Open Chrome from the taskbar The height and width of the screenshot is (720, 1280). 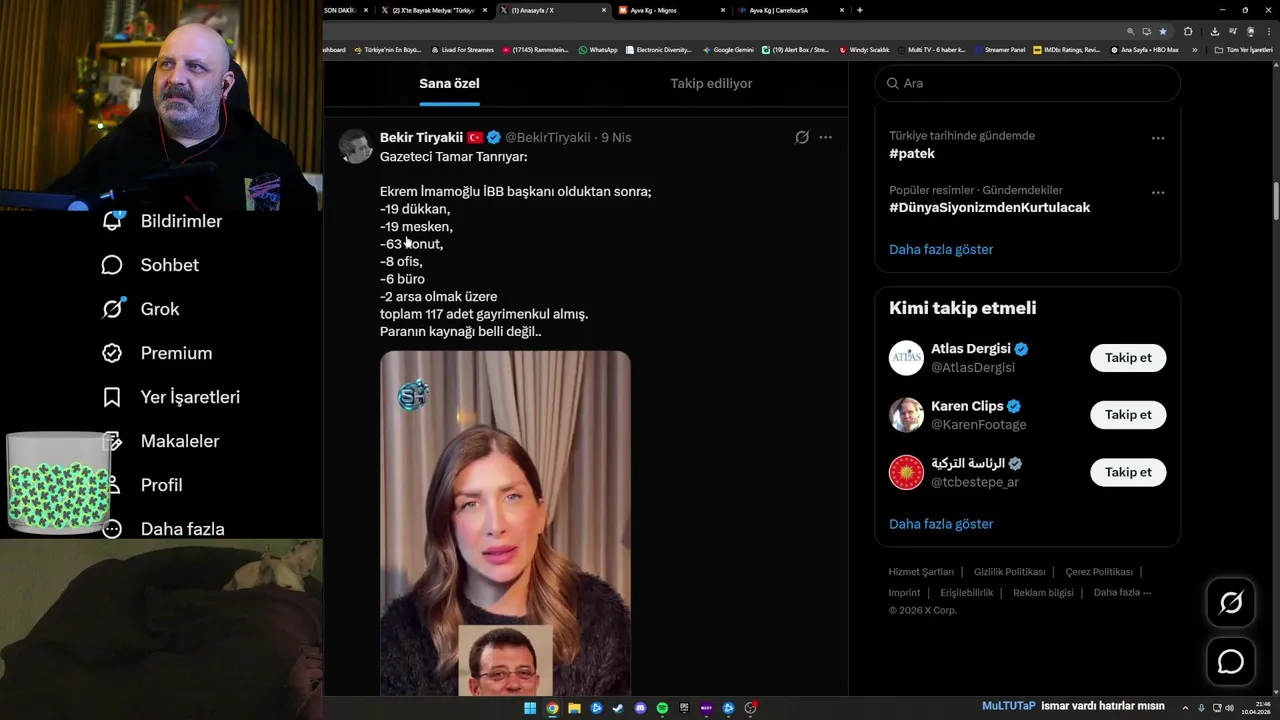point(552,708)
